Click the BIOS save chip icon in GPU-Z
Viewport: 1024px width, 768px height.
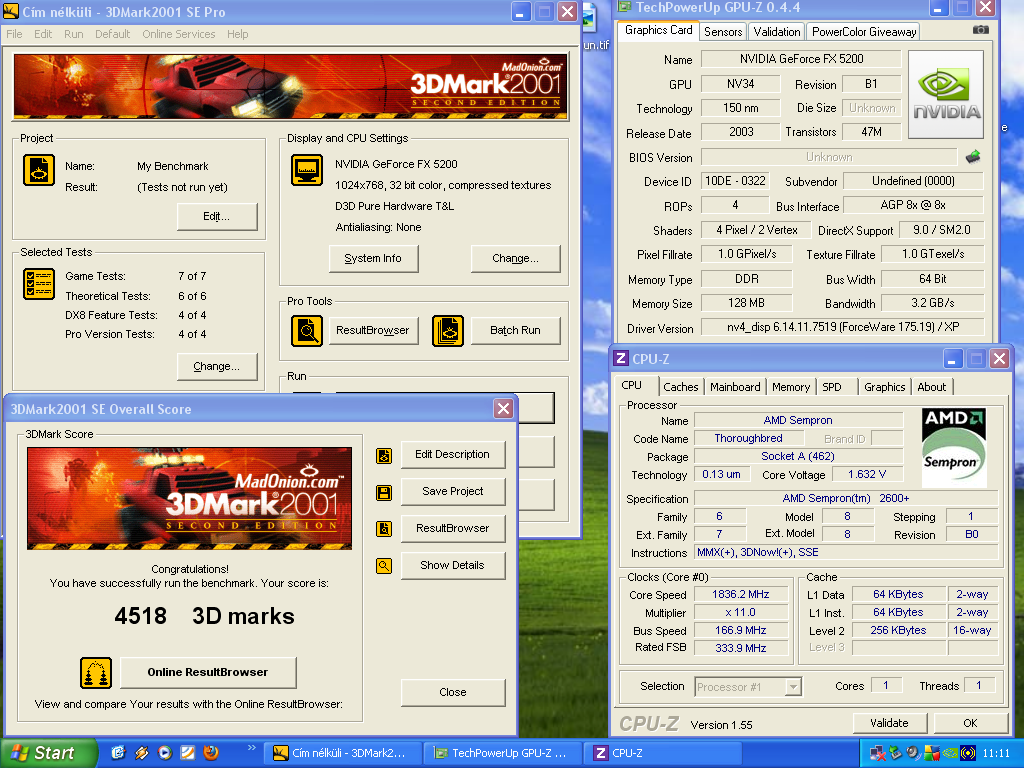coord(973,157)
